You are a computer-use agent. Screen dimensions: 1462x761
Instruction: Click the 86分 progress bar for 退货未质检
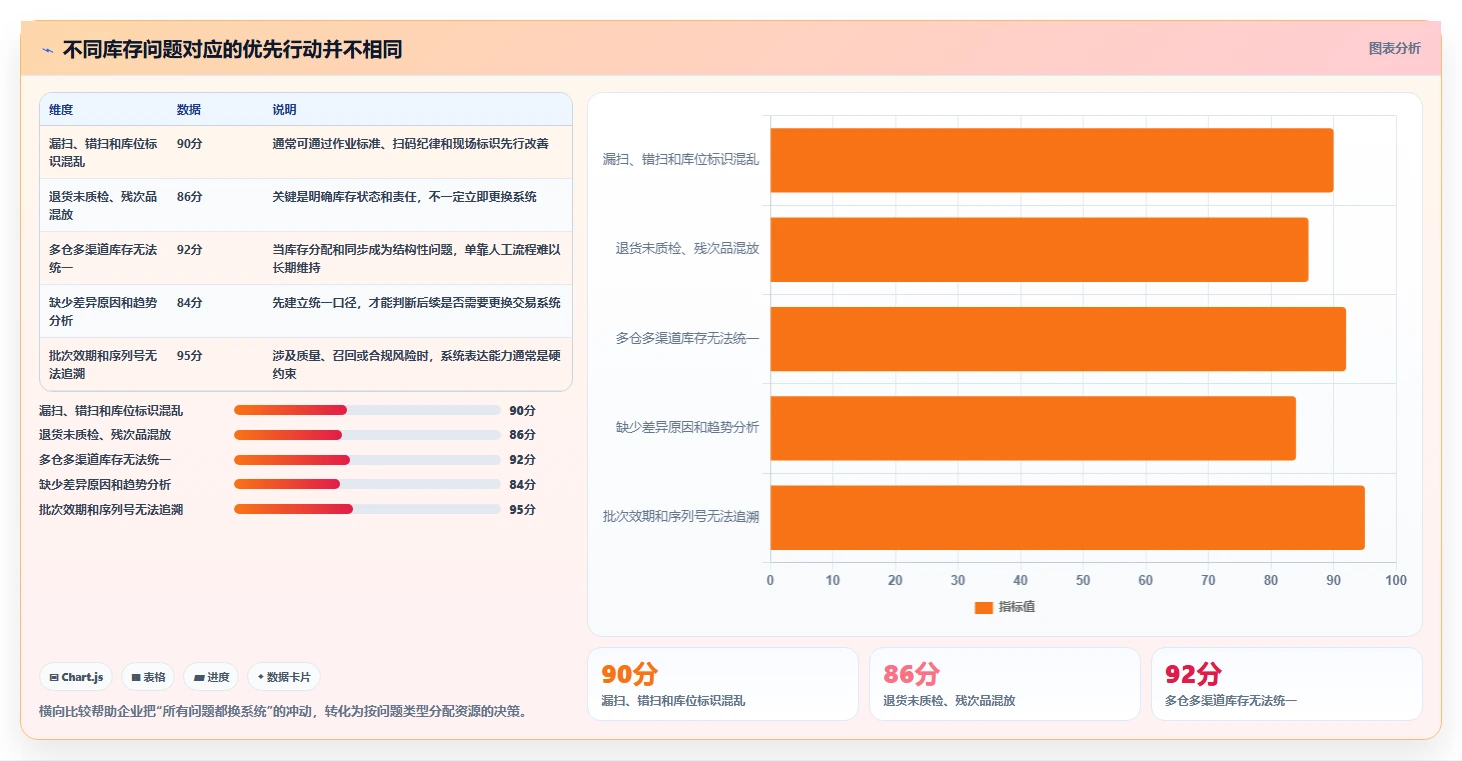[x=367, y=435]
